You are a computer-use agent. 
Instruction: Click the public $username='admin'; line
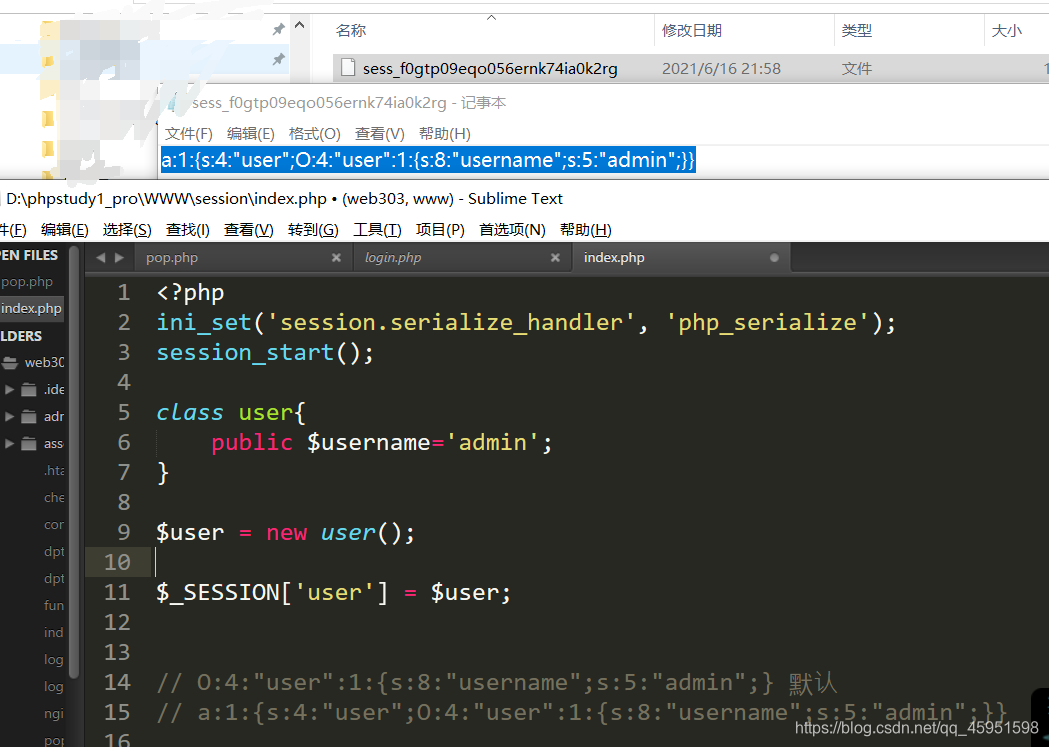tap(382, 443)
